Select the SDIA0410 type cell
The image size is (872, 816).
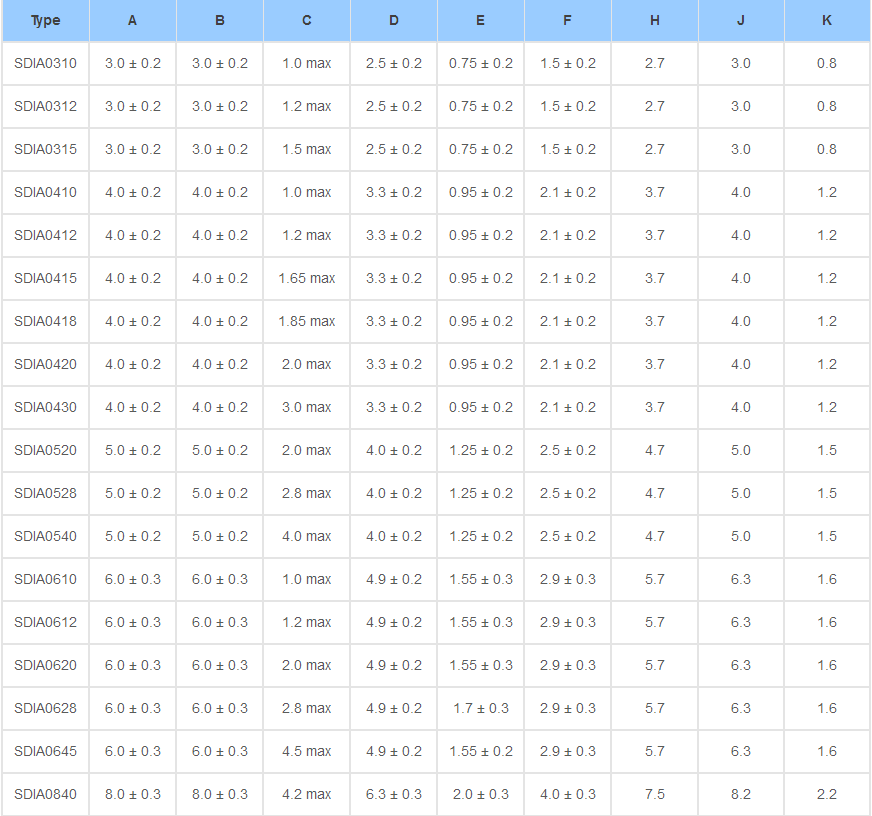[46, 192]
